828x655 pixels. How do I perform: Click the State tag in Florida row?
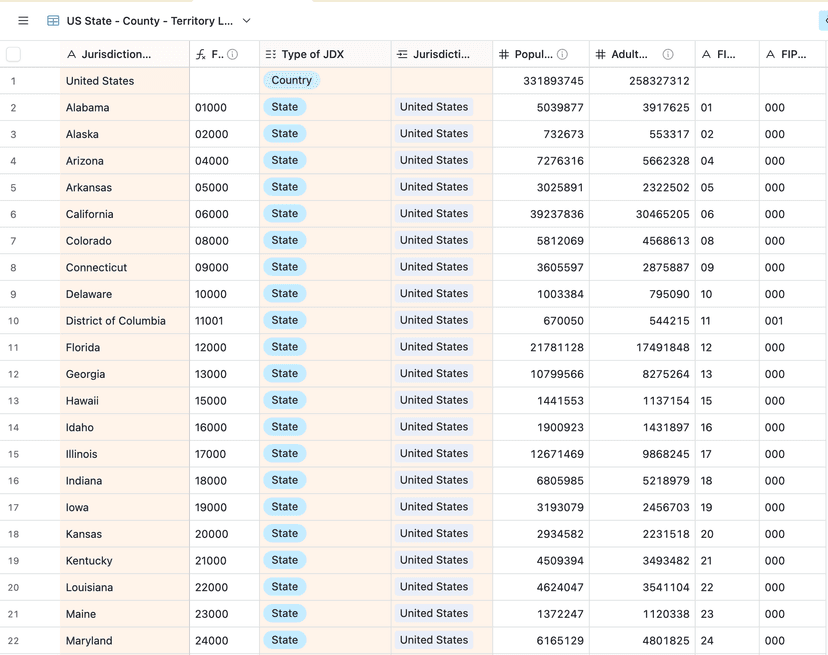tap(284, 347)
